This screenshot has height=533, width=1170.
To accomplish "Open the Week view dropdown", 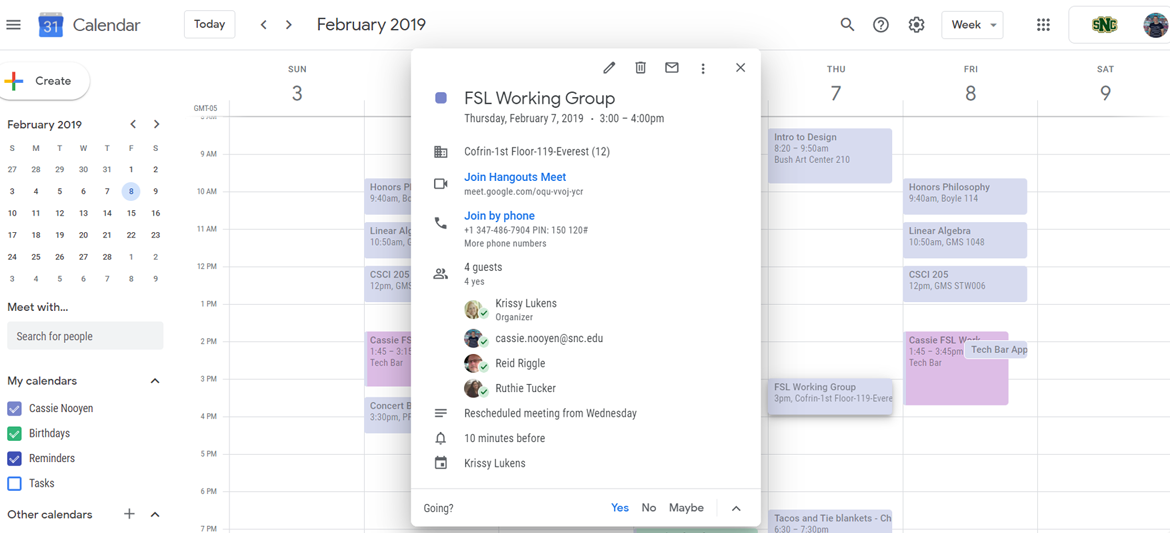I will coord(972,25).
